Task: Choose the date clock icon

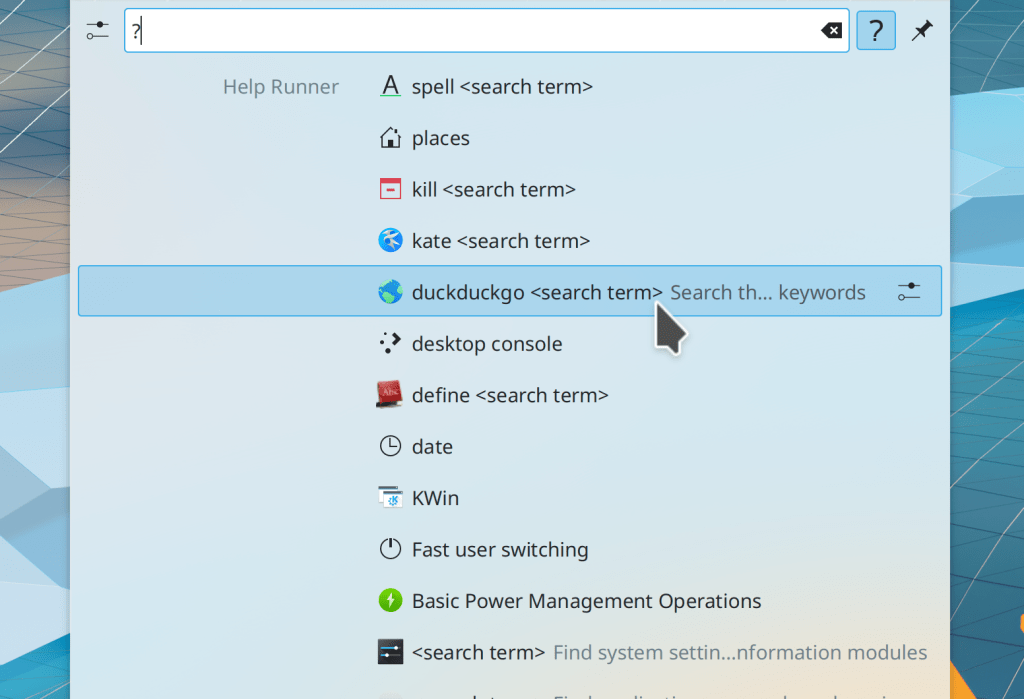Action: pos(390,447)
